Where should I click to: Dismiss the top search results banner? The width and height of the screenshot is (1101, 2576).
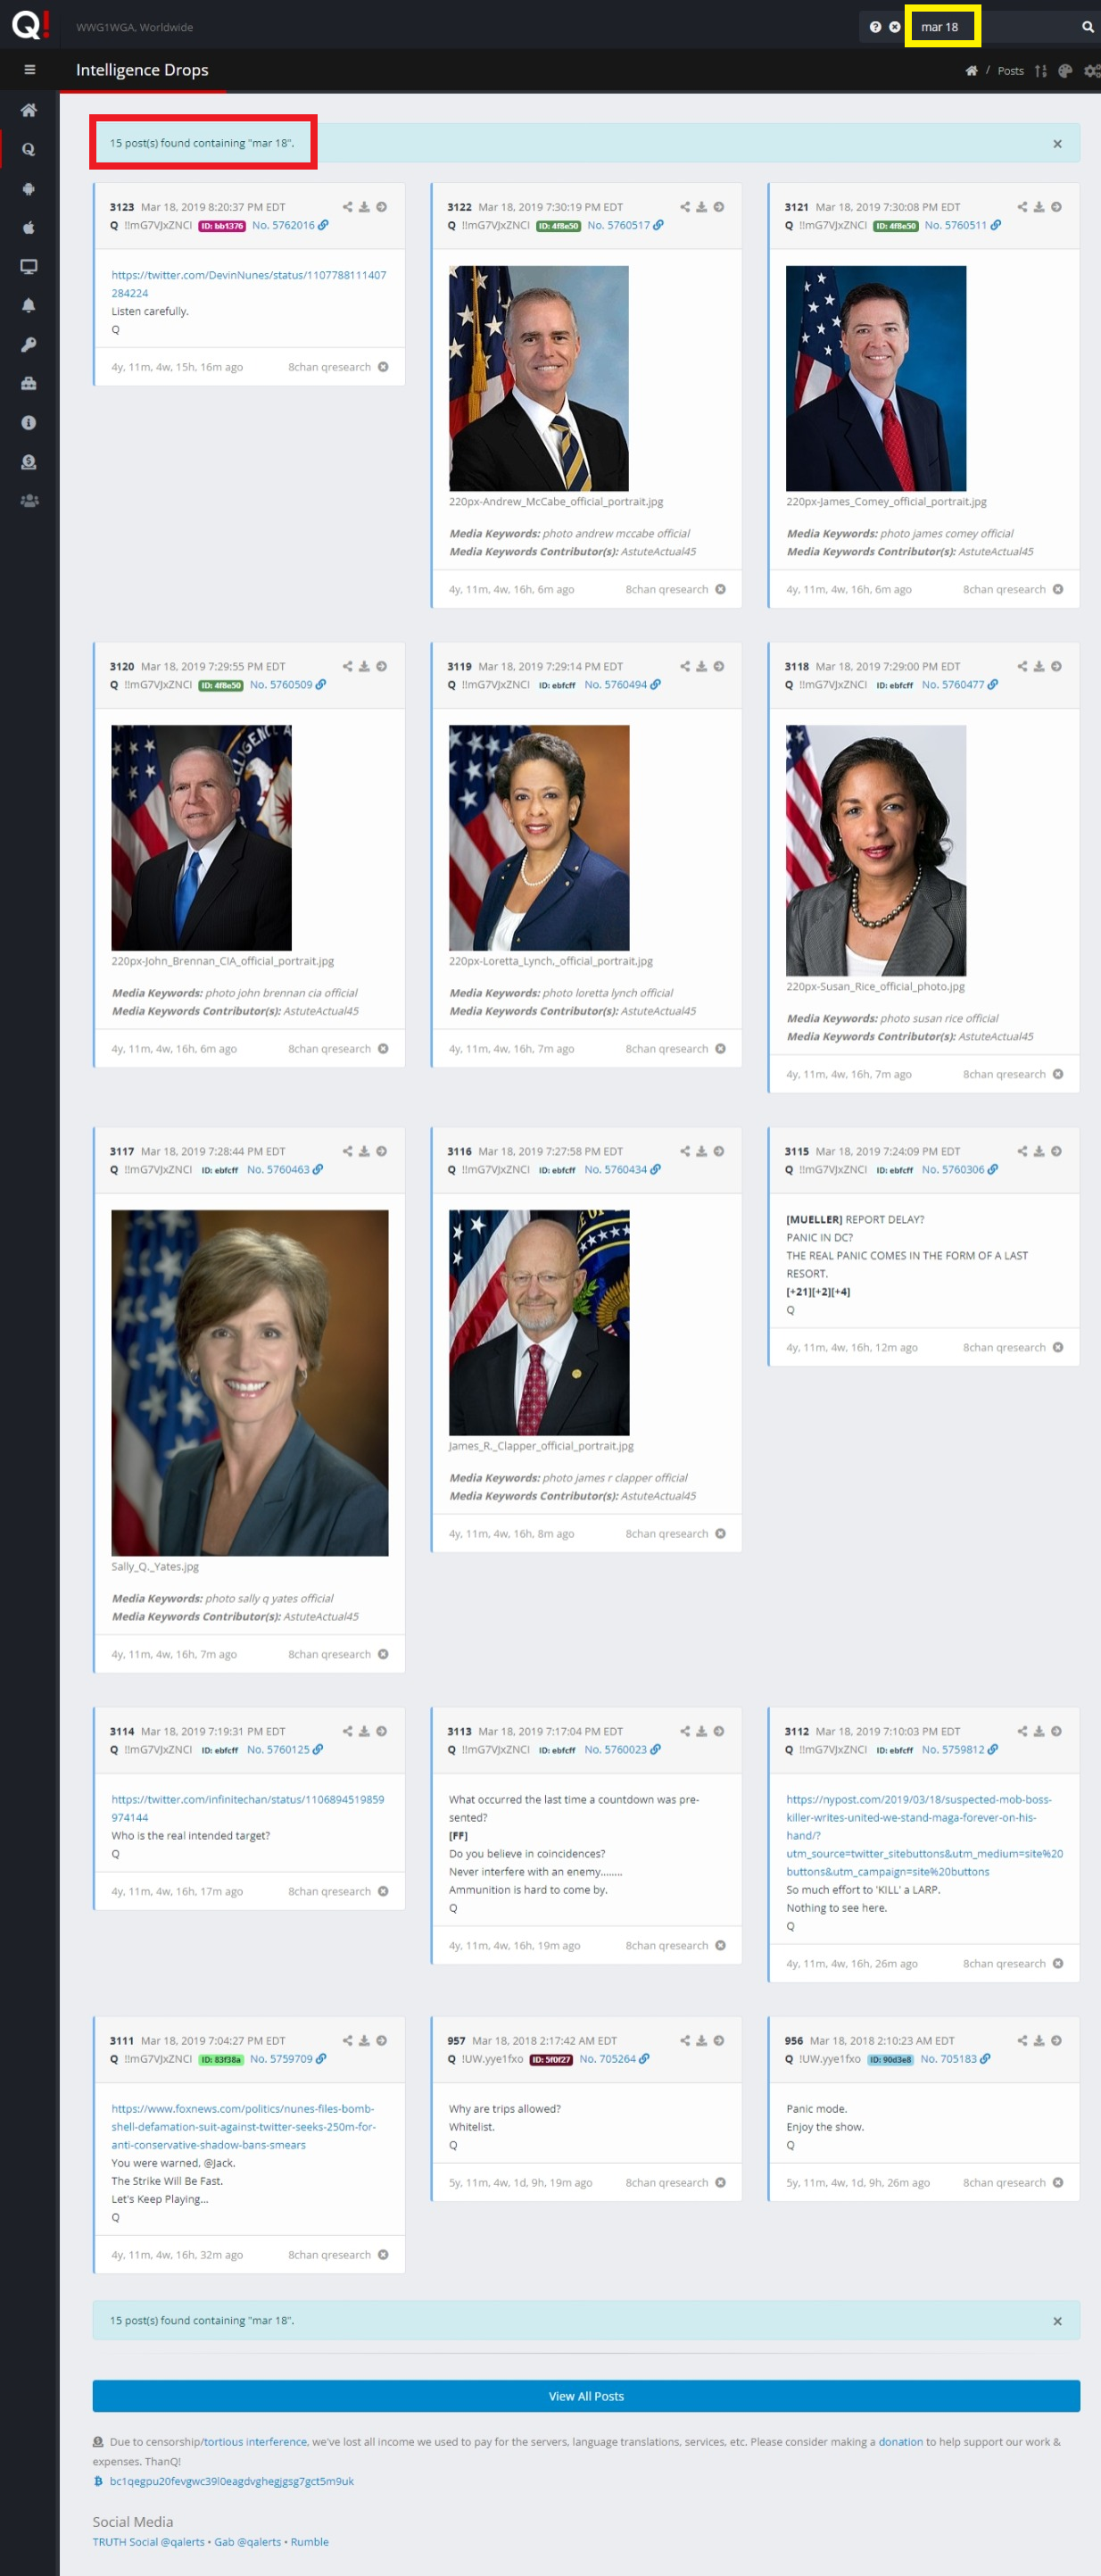(1057, 144)
